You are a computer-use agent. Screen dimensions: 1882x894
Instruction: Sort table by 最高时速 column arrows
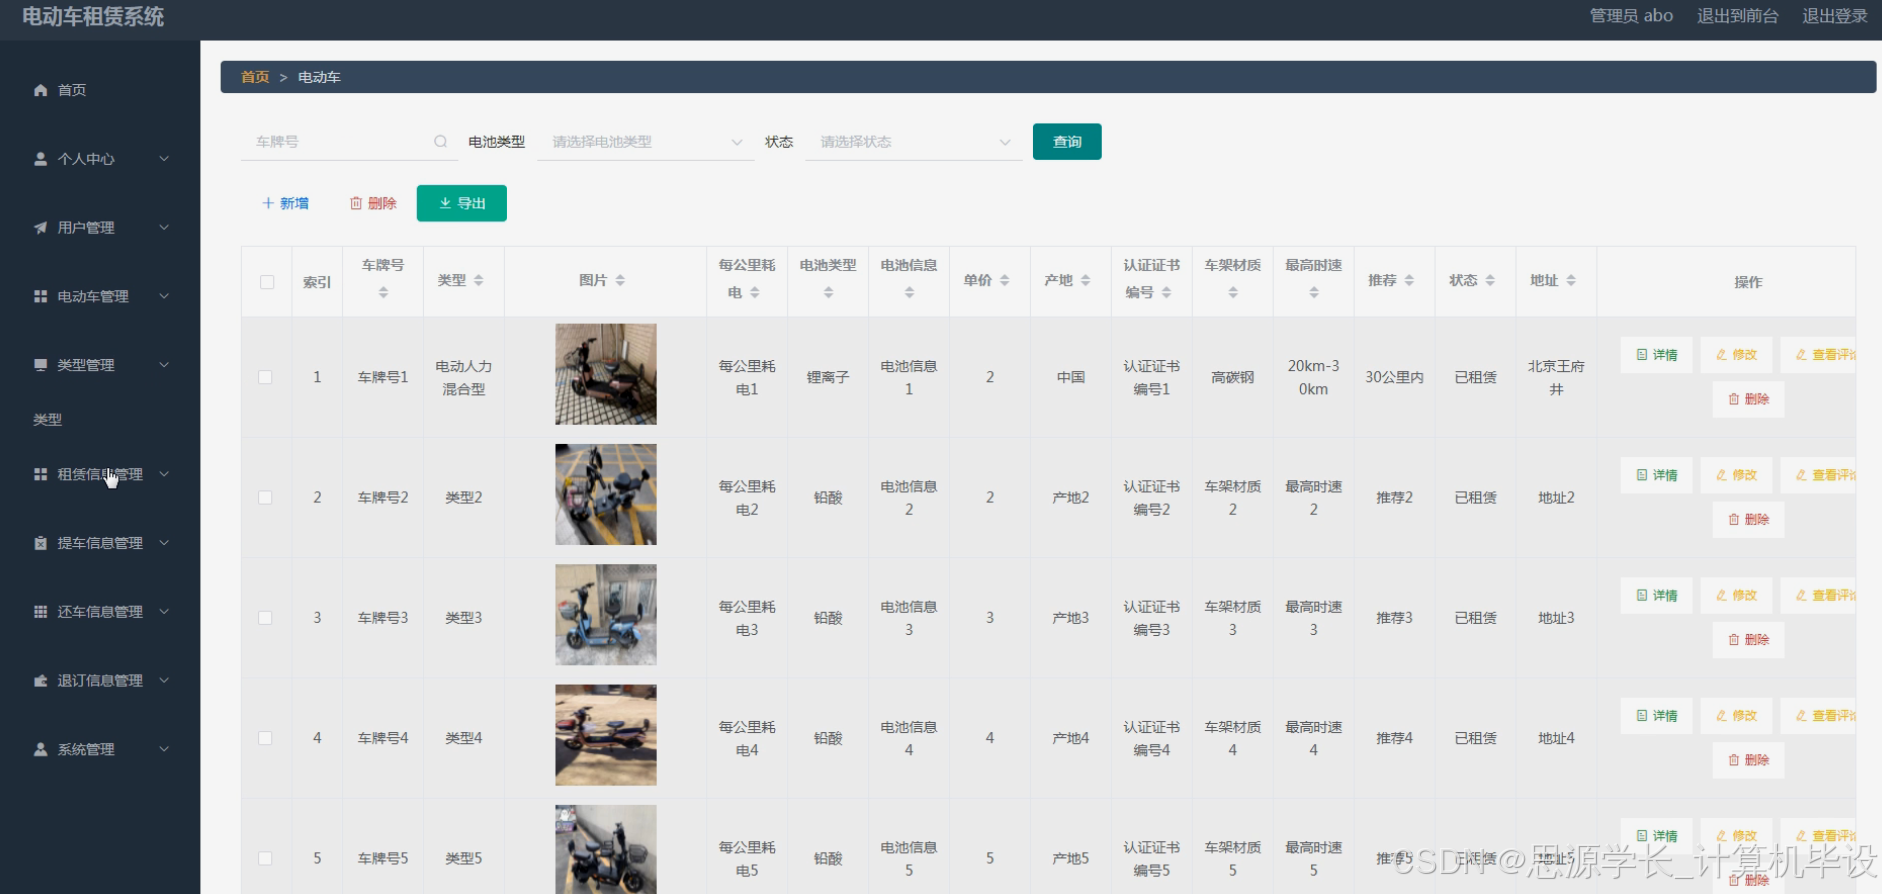[x=1314, y=293]
